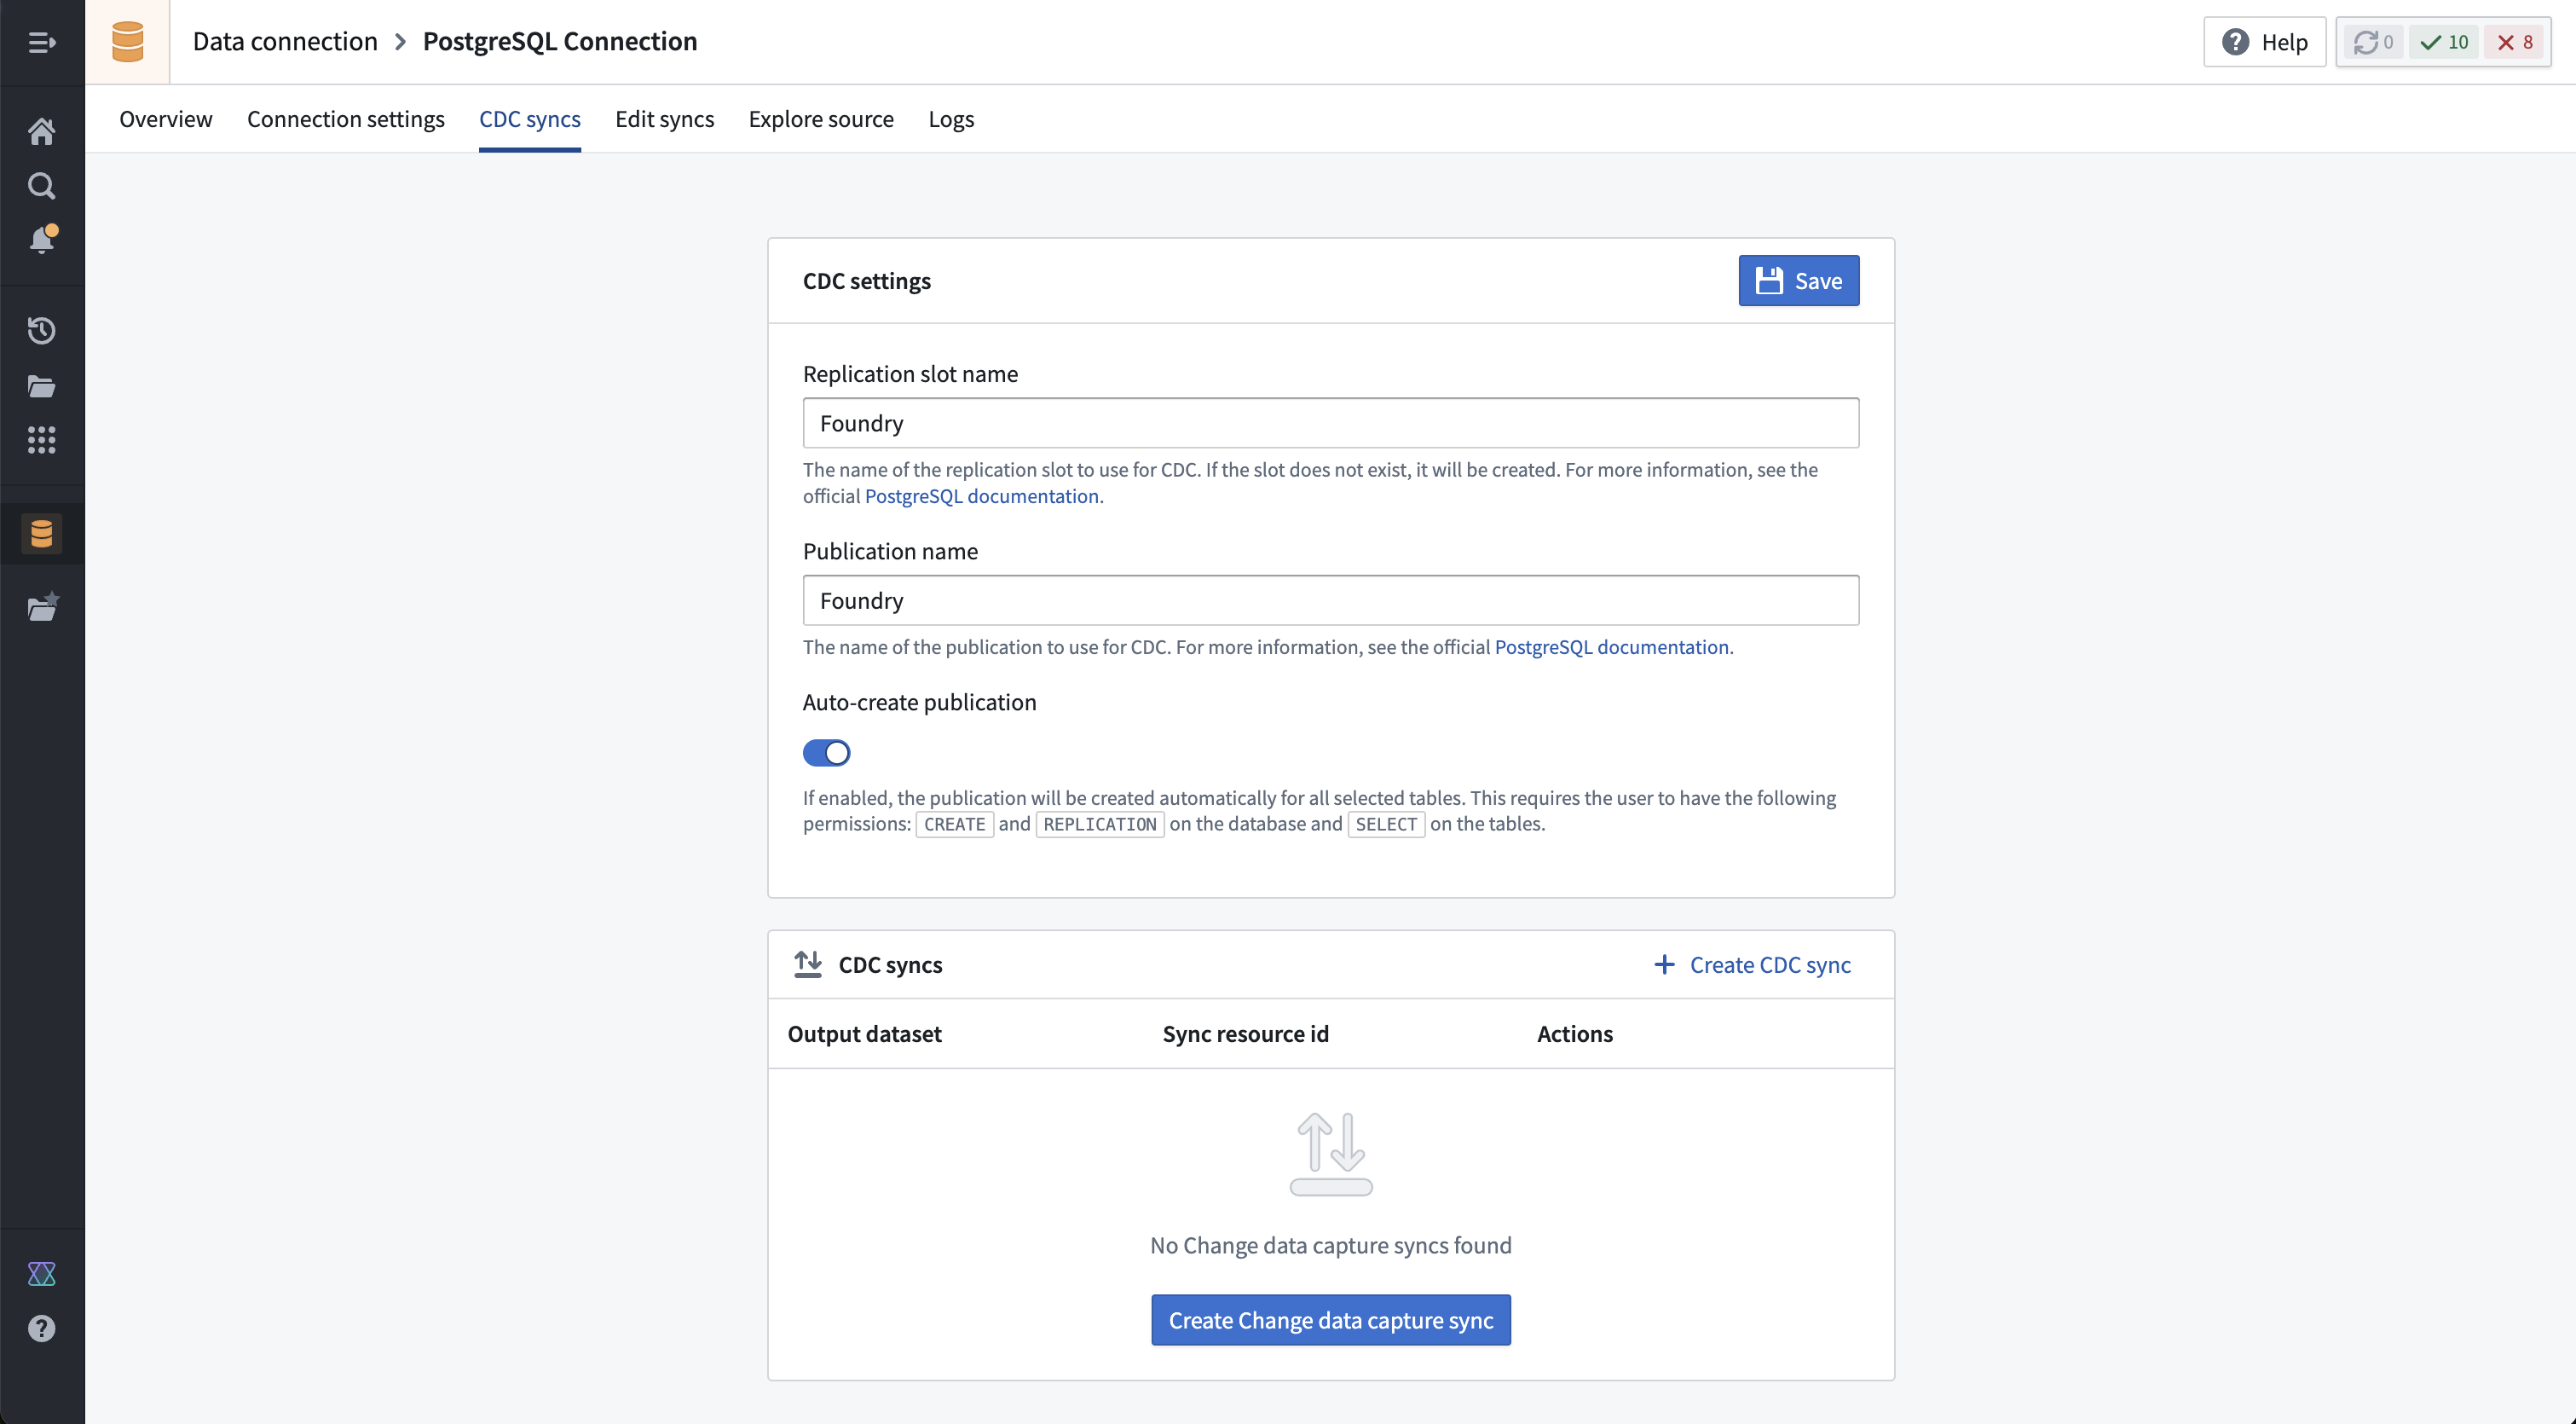
Task: Click Create Change data capture sync button
Action: [x=1331, y=1320]
